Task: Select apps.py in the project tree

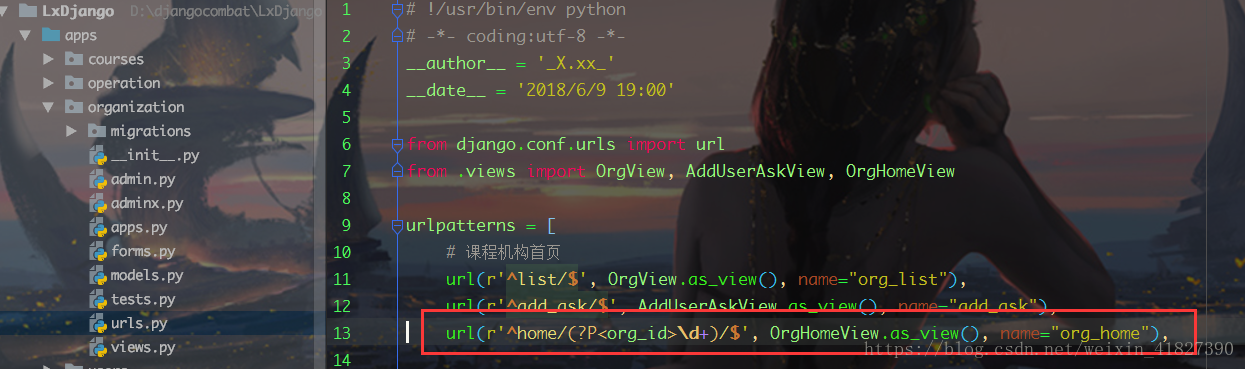Action: (139, 227)
